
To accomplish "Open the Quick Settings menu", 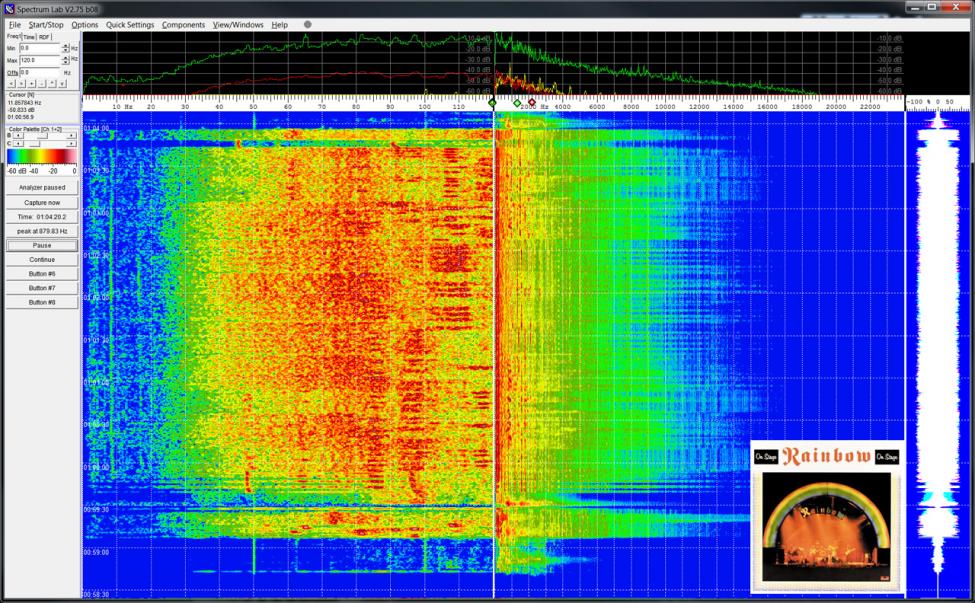I will point(130,25).
